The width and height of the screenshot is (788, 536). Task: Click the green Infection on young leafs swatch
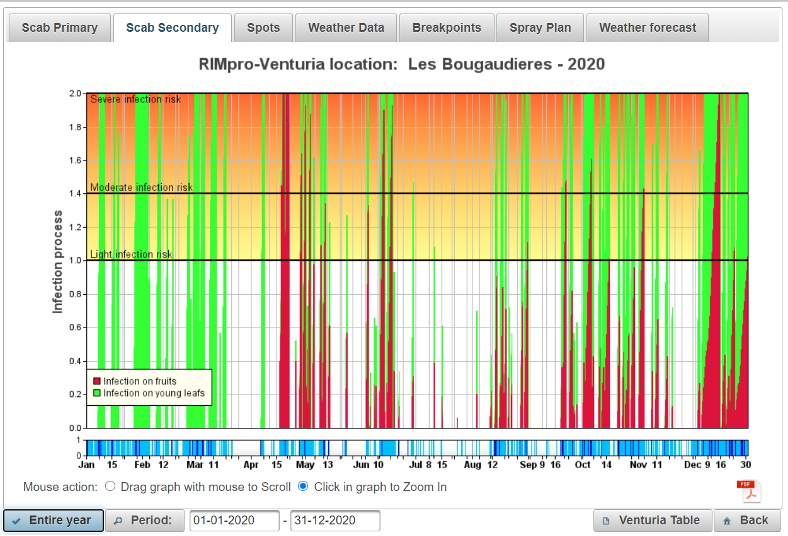click(97, 393)
